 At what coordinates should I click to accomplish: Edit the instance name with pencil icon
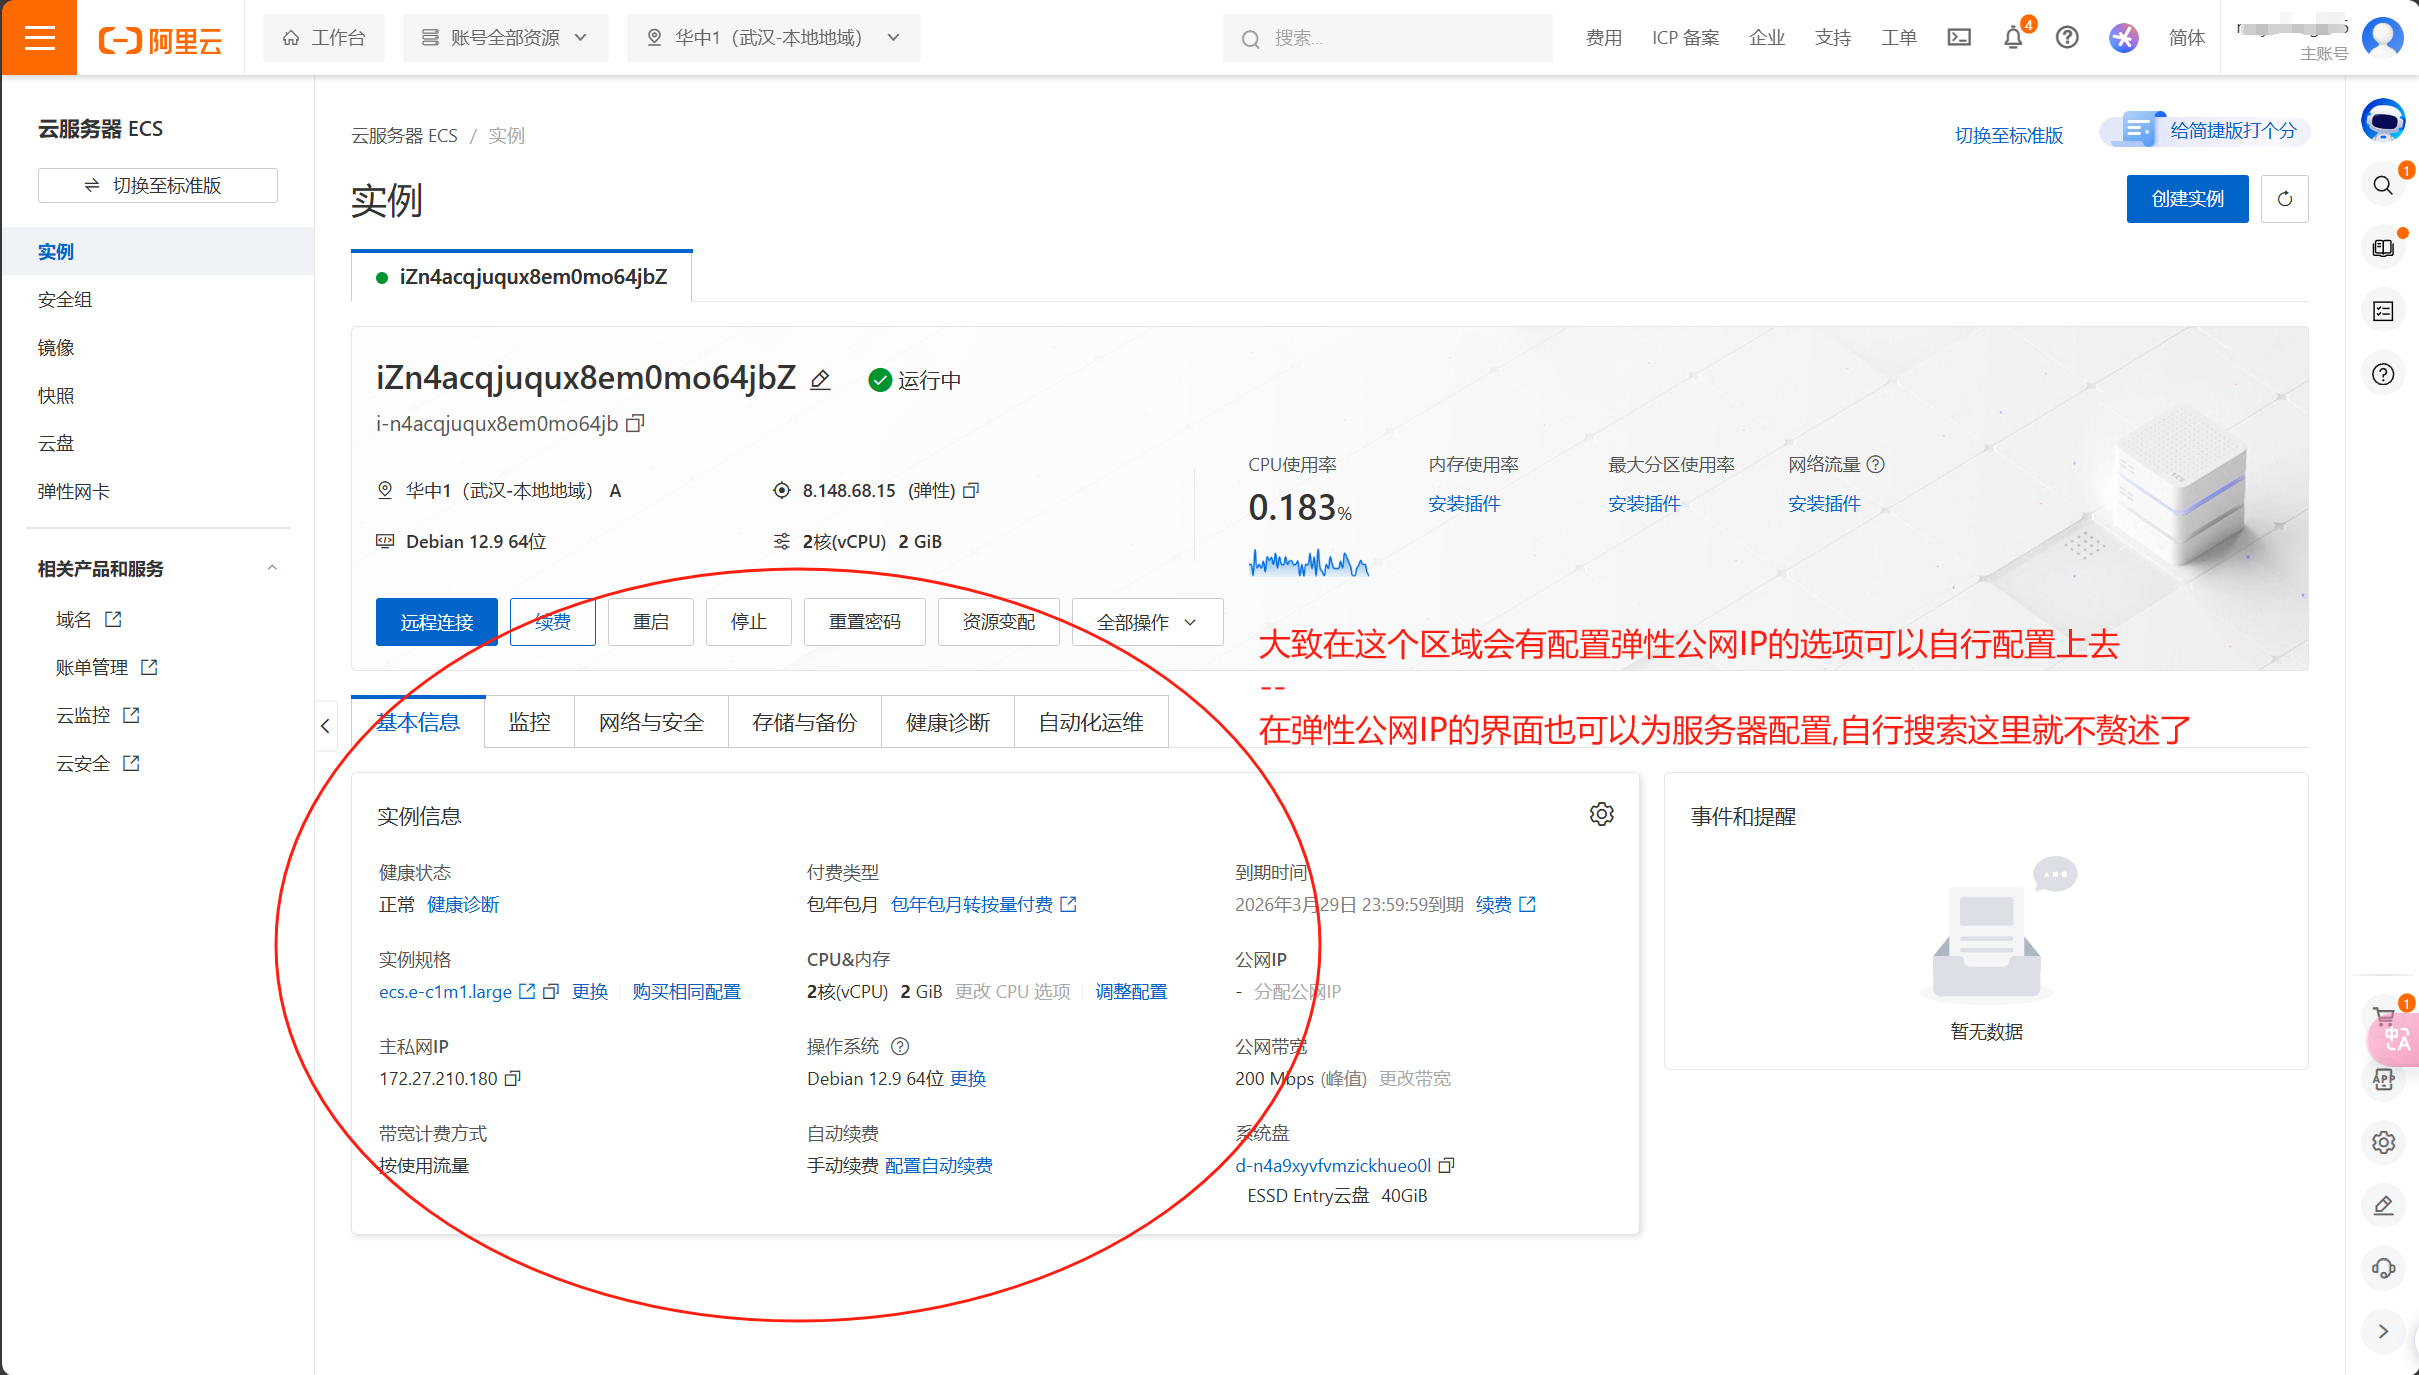(820, 380)
